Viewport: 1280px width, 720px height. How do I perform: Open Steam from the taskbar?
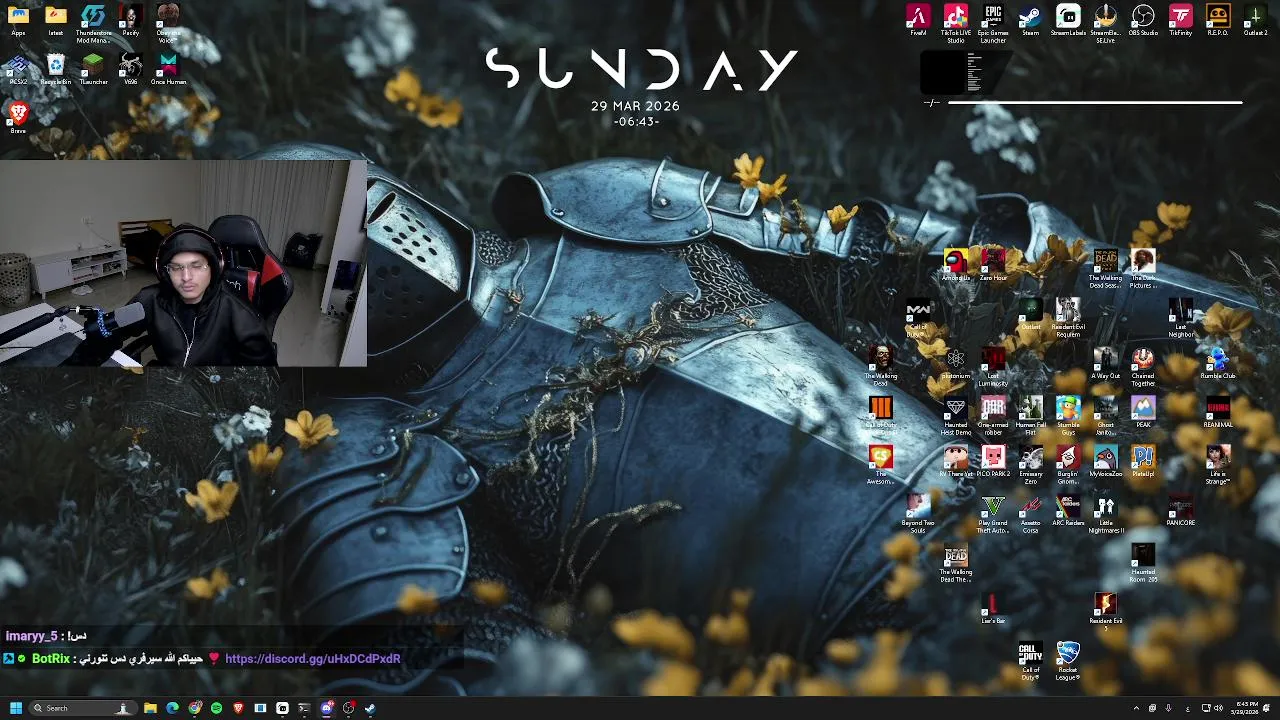[370, 708]
